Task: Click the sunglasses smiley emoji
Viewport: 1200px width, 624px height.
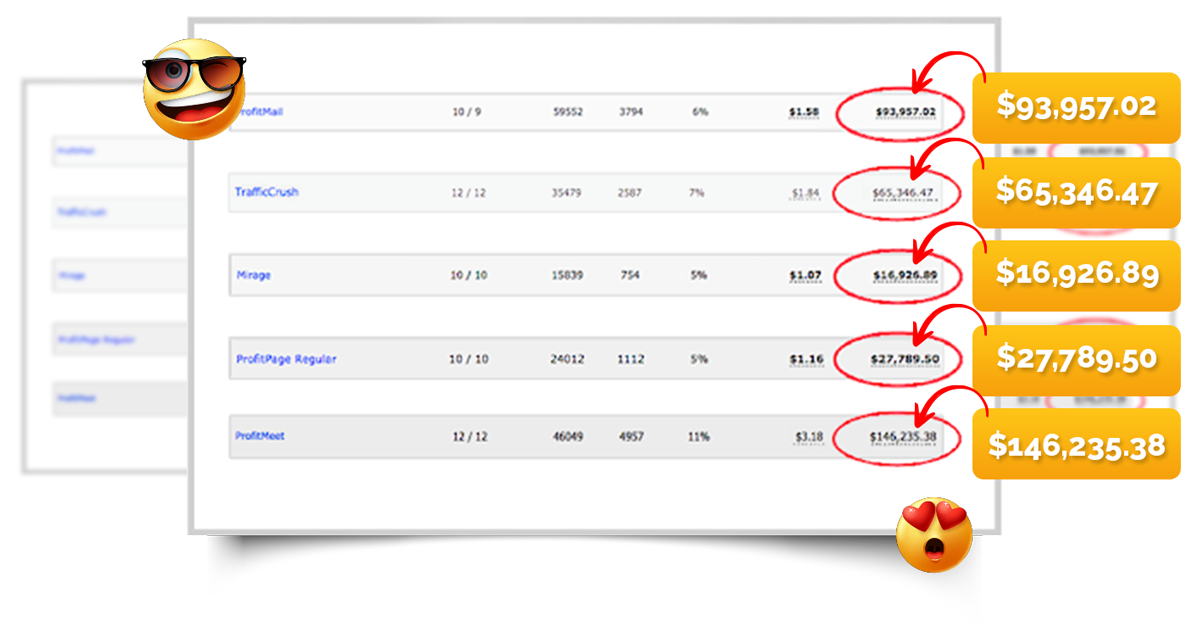Action: tap(194, 88)
